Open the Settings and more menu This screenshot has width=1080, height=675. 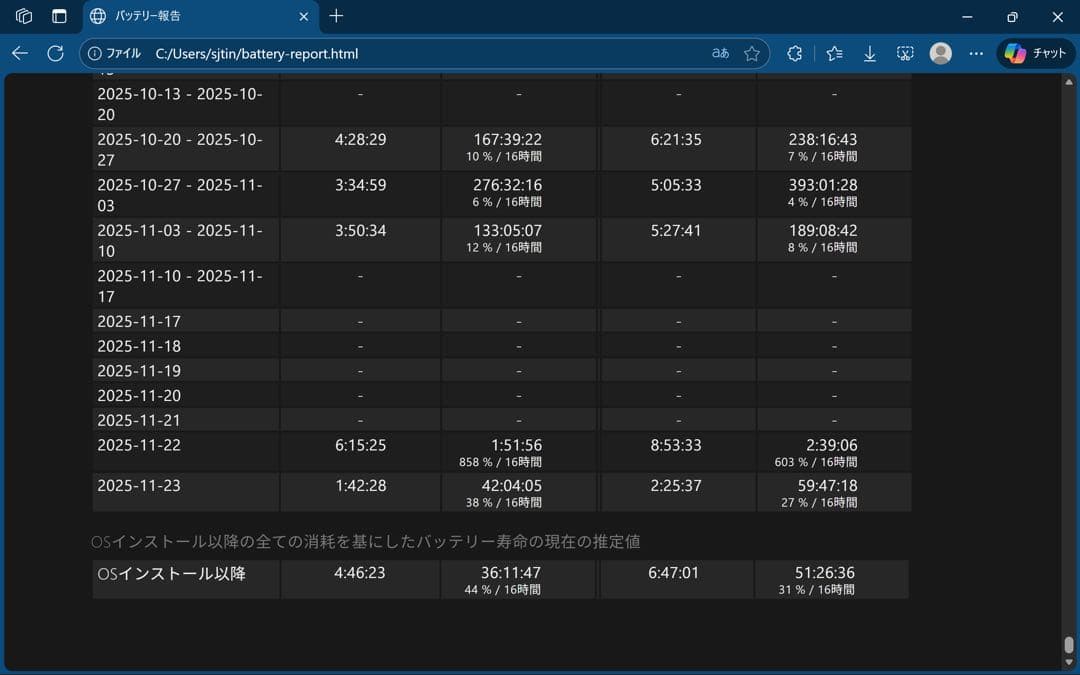coord(976,53)
